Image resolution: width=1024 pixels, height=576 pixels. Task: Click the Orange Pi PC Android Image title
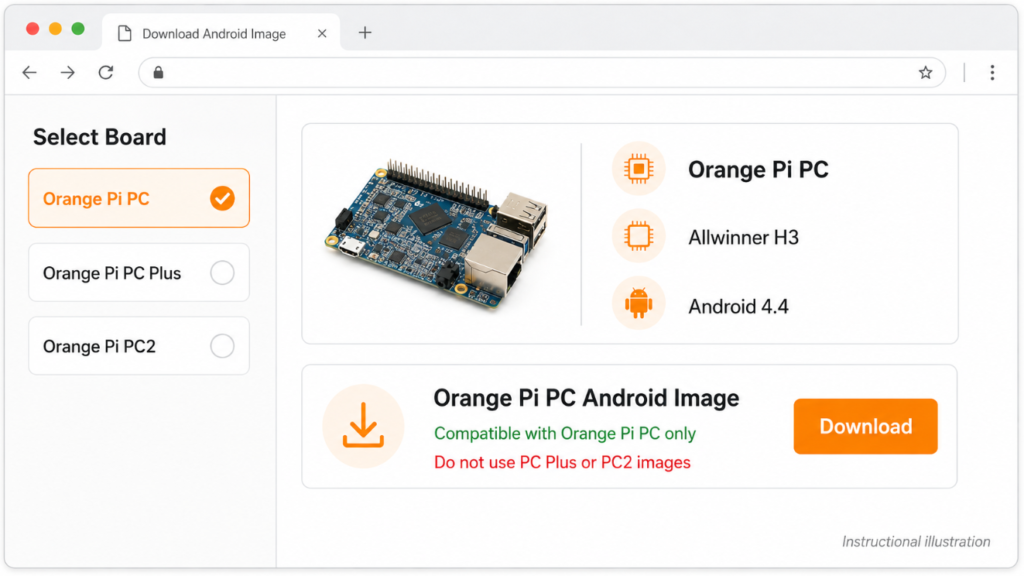click(586, 398)
